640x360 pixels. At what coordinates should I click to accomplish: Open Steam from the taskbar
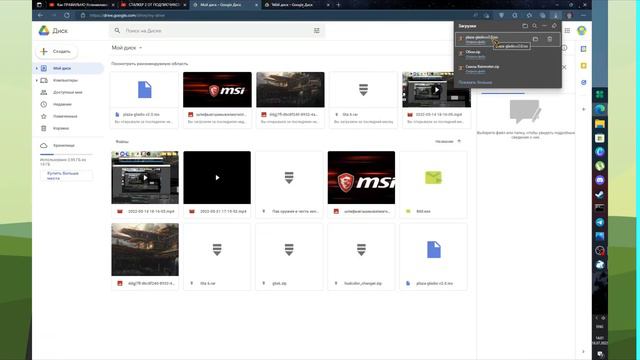coord(600,194)
